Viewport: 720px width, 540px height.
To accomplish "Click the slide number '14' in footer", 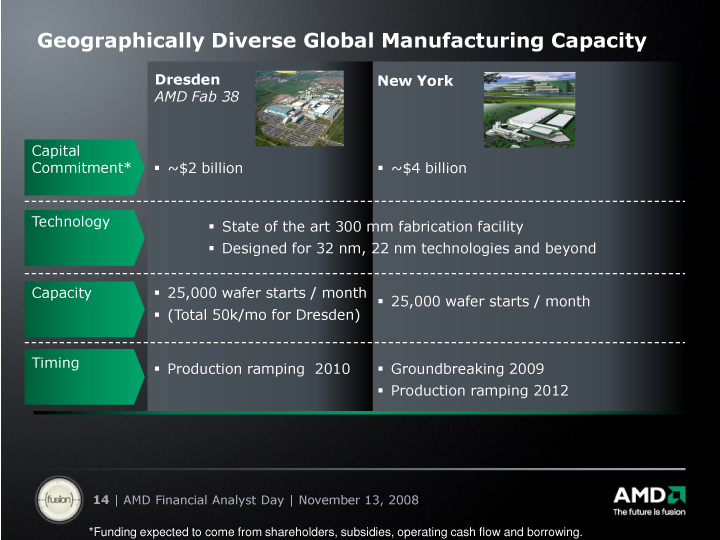I will [x=101, y=500].
